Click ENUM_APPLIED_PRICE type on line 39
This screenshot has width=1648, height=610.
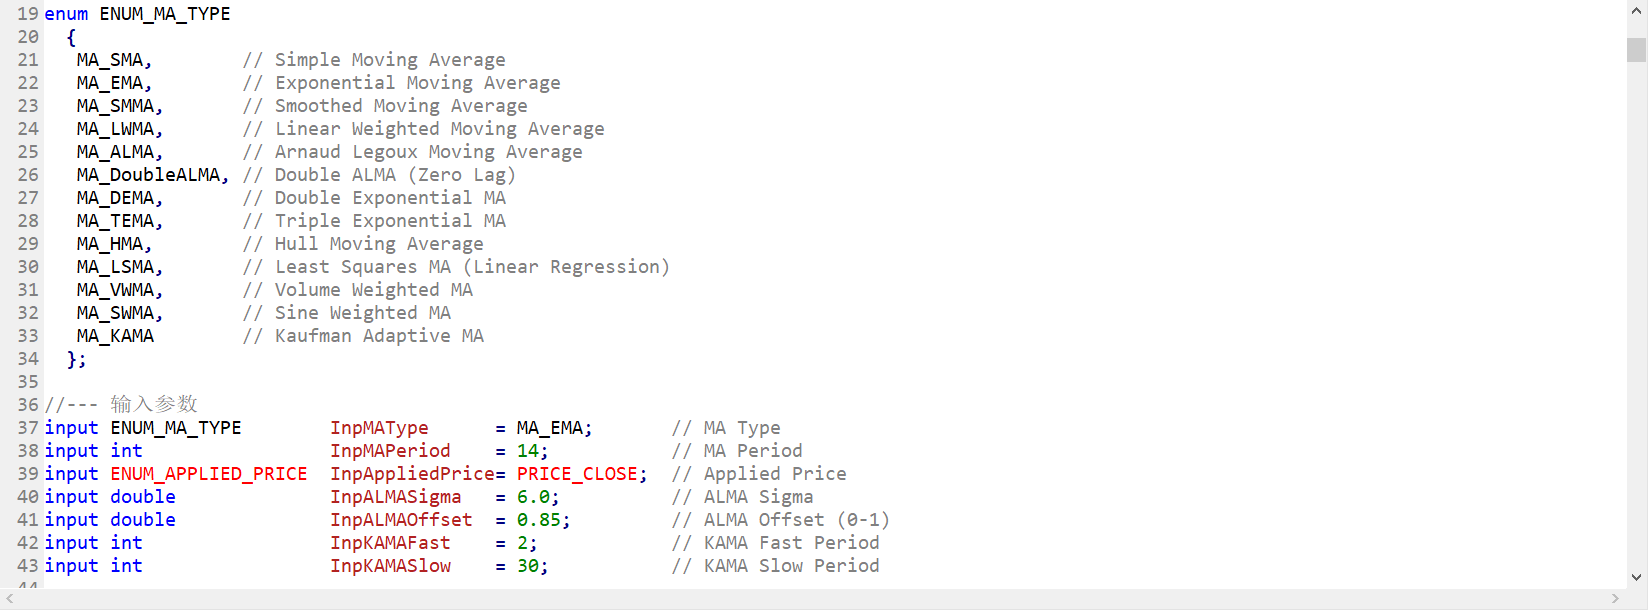coord(209,474)
